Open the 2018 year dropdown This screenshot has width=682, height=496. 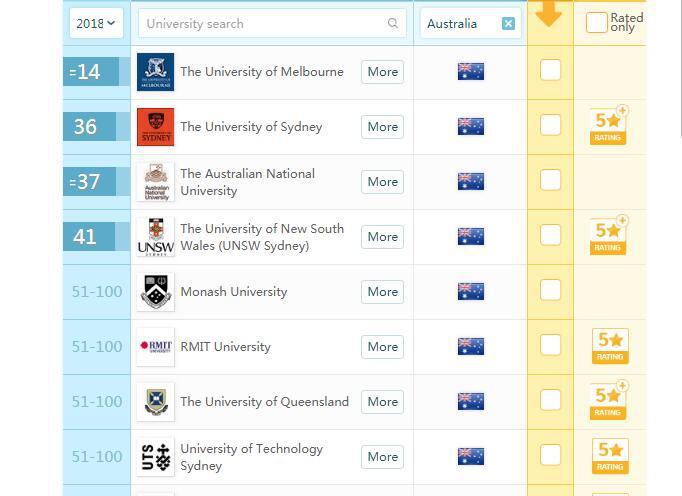click(96, 23)
